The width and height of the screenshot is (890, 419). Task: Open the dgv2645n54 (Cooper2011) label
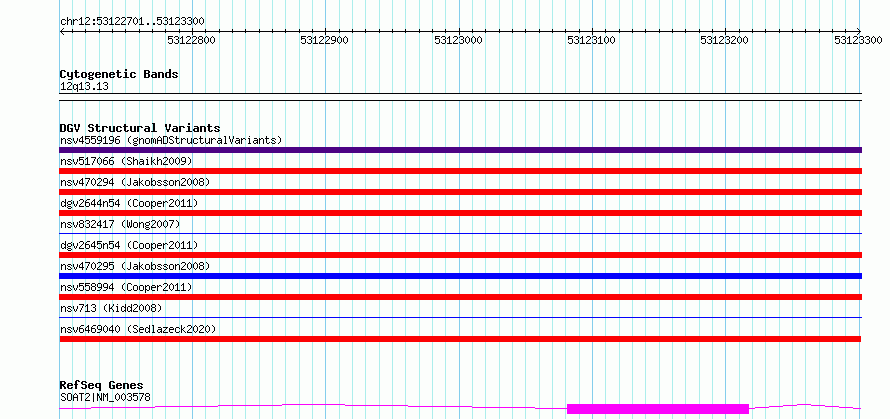coord(129,245)
